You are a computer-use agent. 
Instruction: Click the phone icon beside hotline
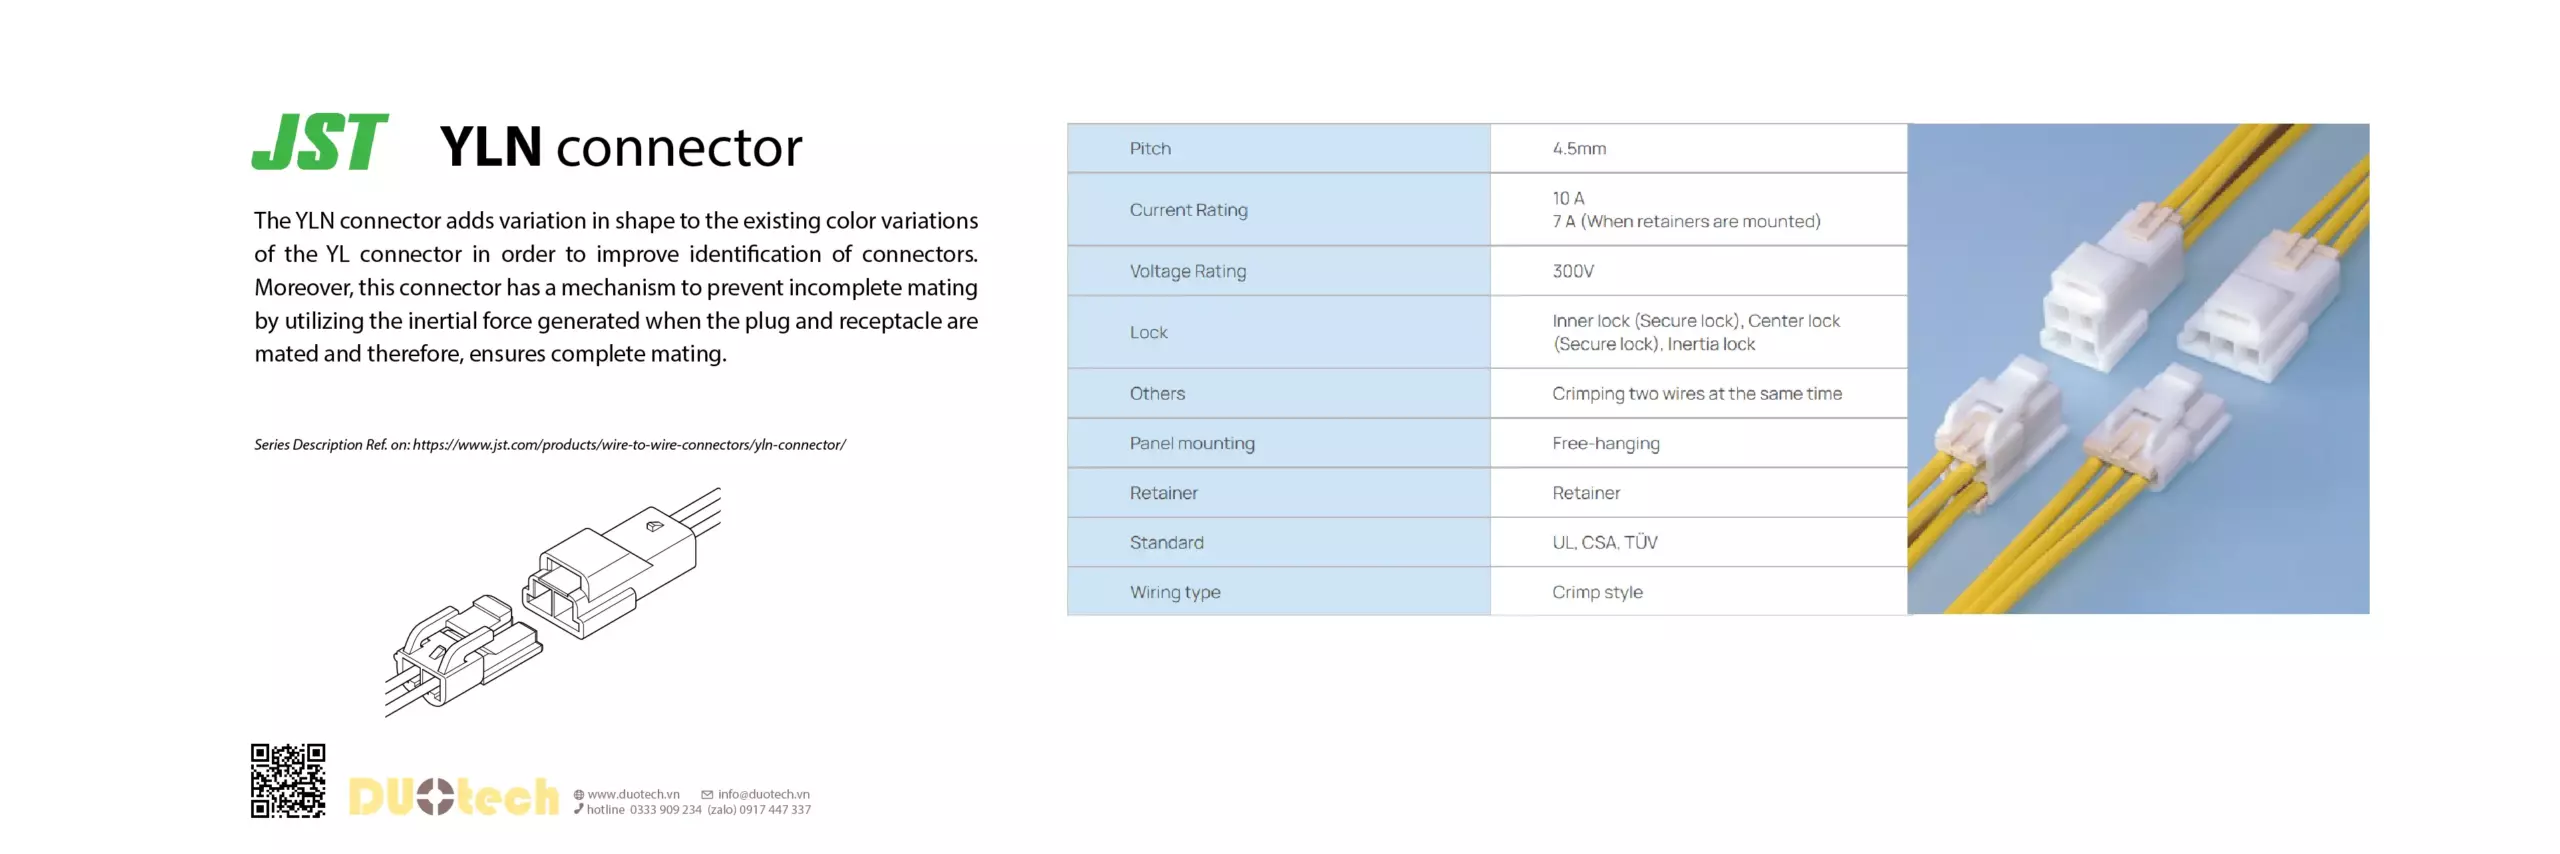coord(578,809)
